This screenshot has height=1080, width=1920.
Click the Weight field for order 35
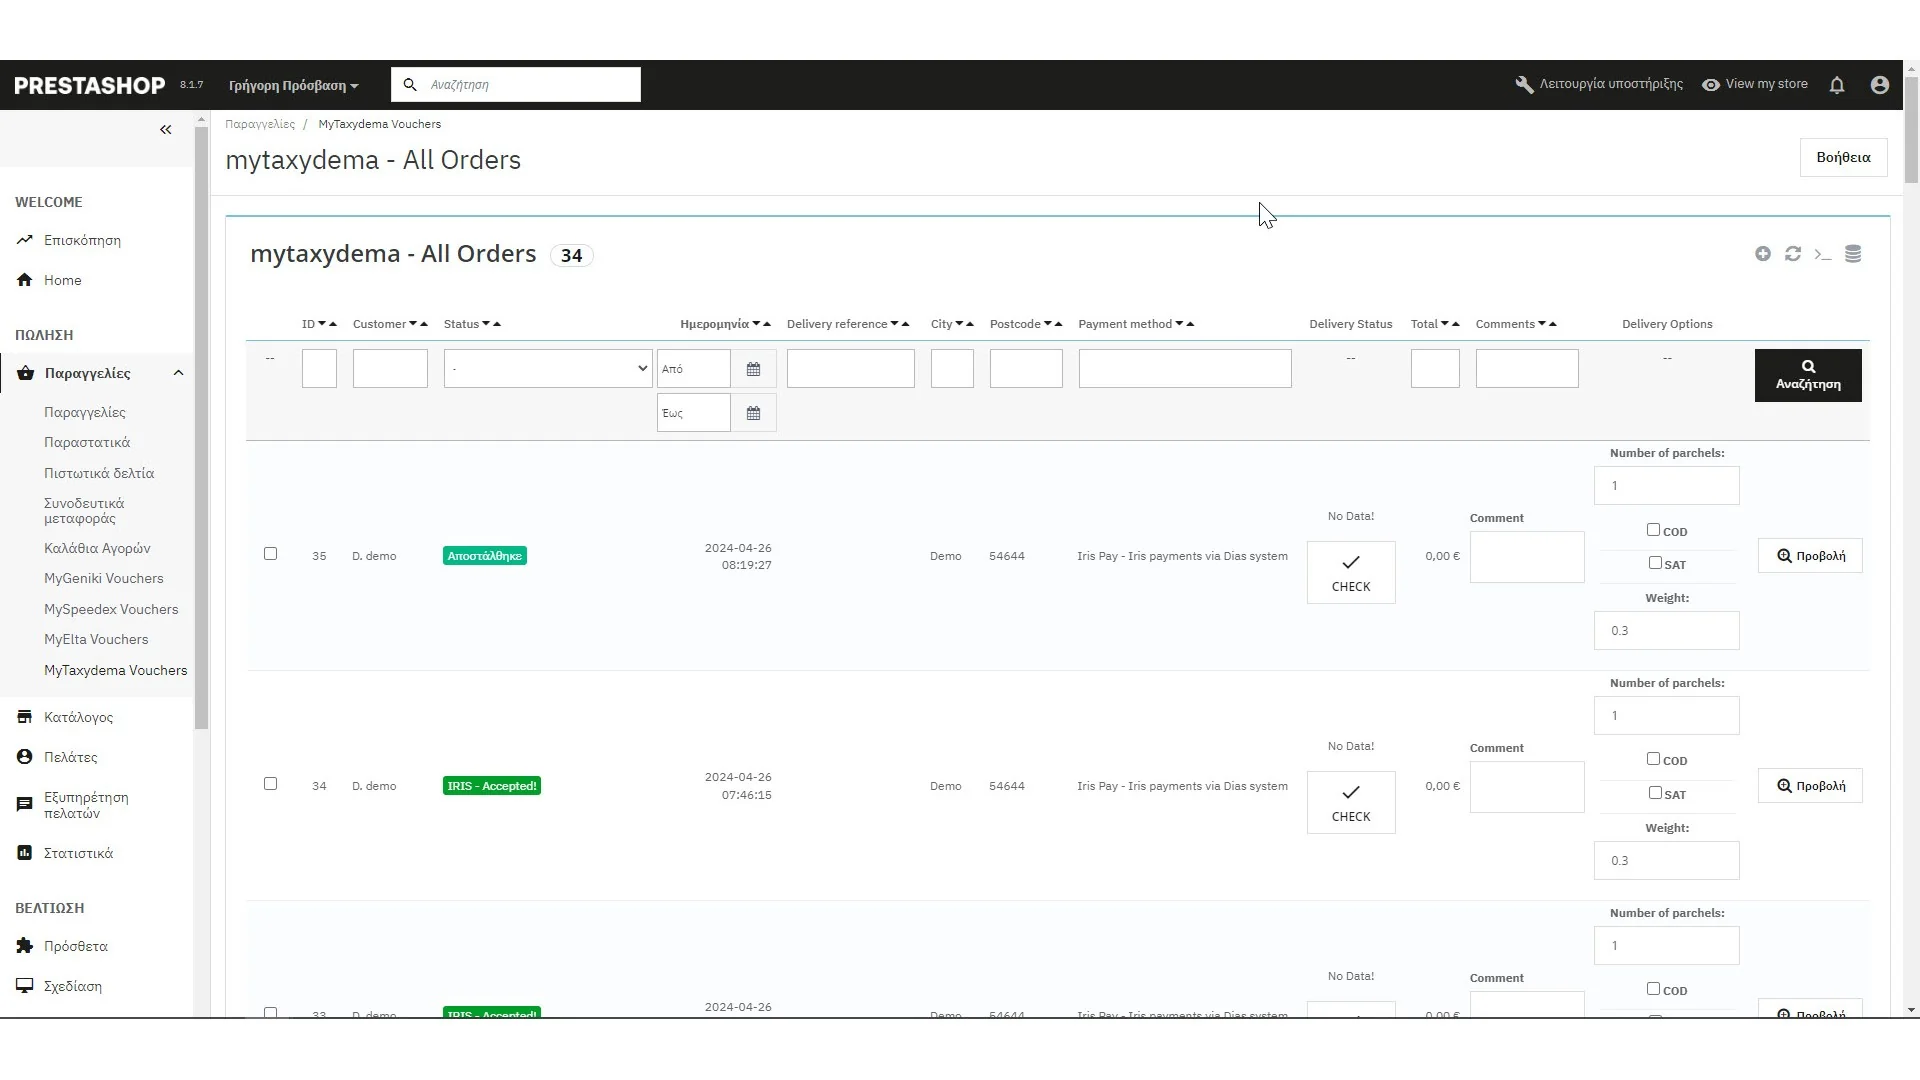coord(1666,631)
